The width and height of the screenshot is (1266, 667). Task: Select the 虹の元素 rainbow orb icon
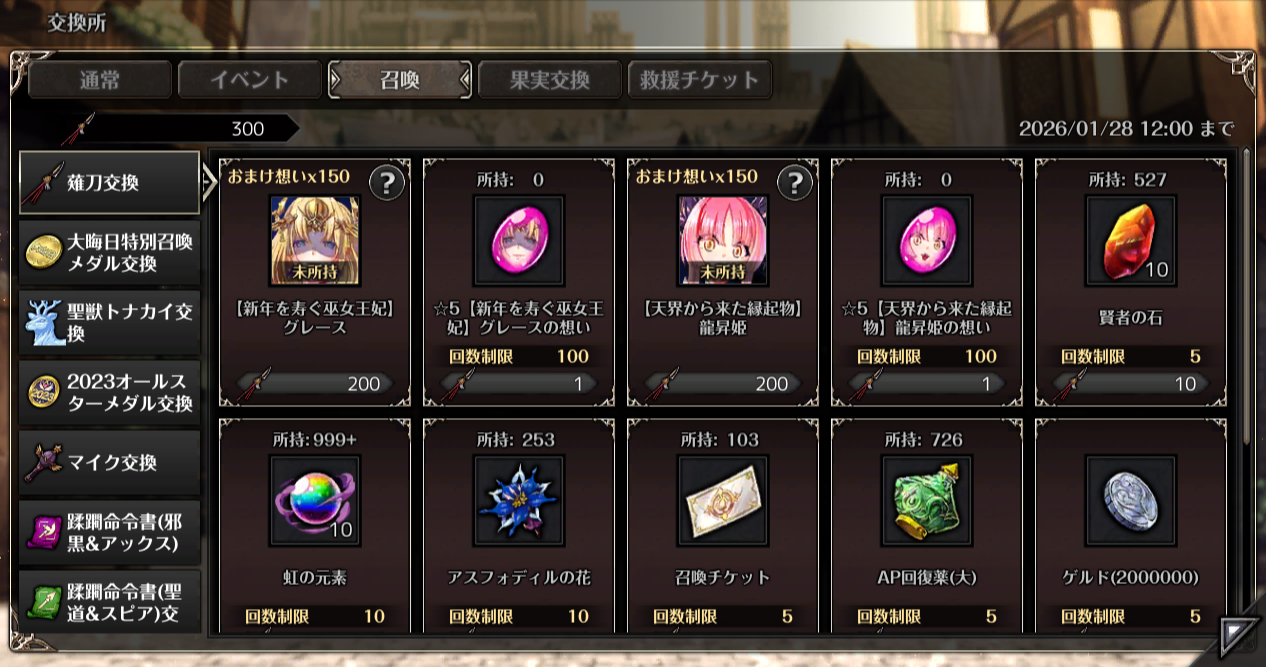point(314,501)
